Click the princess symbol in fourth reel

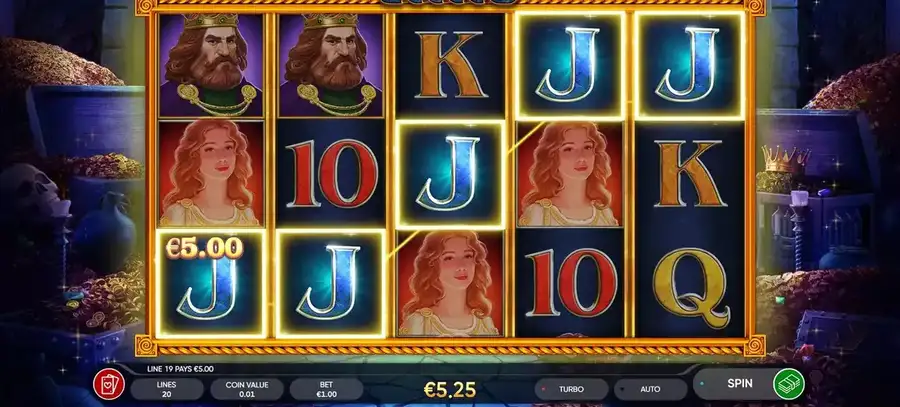[x=570, y=173]
